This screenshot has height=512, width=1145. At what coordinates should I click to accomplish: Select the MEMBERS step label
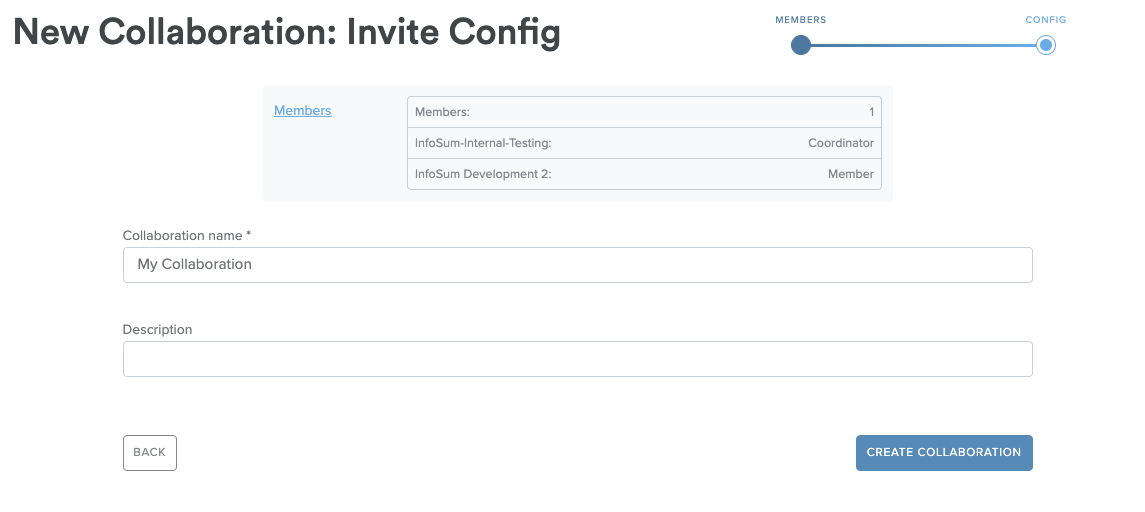[800, 20]
